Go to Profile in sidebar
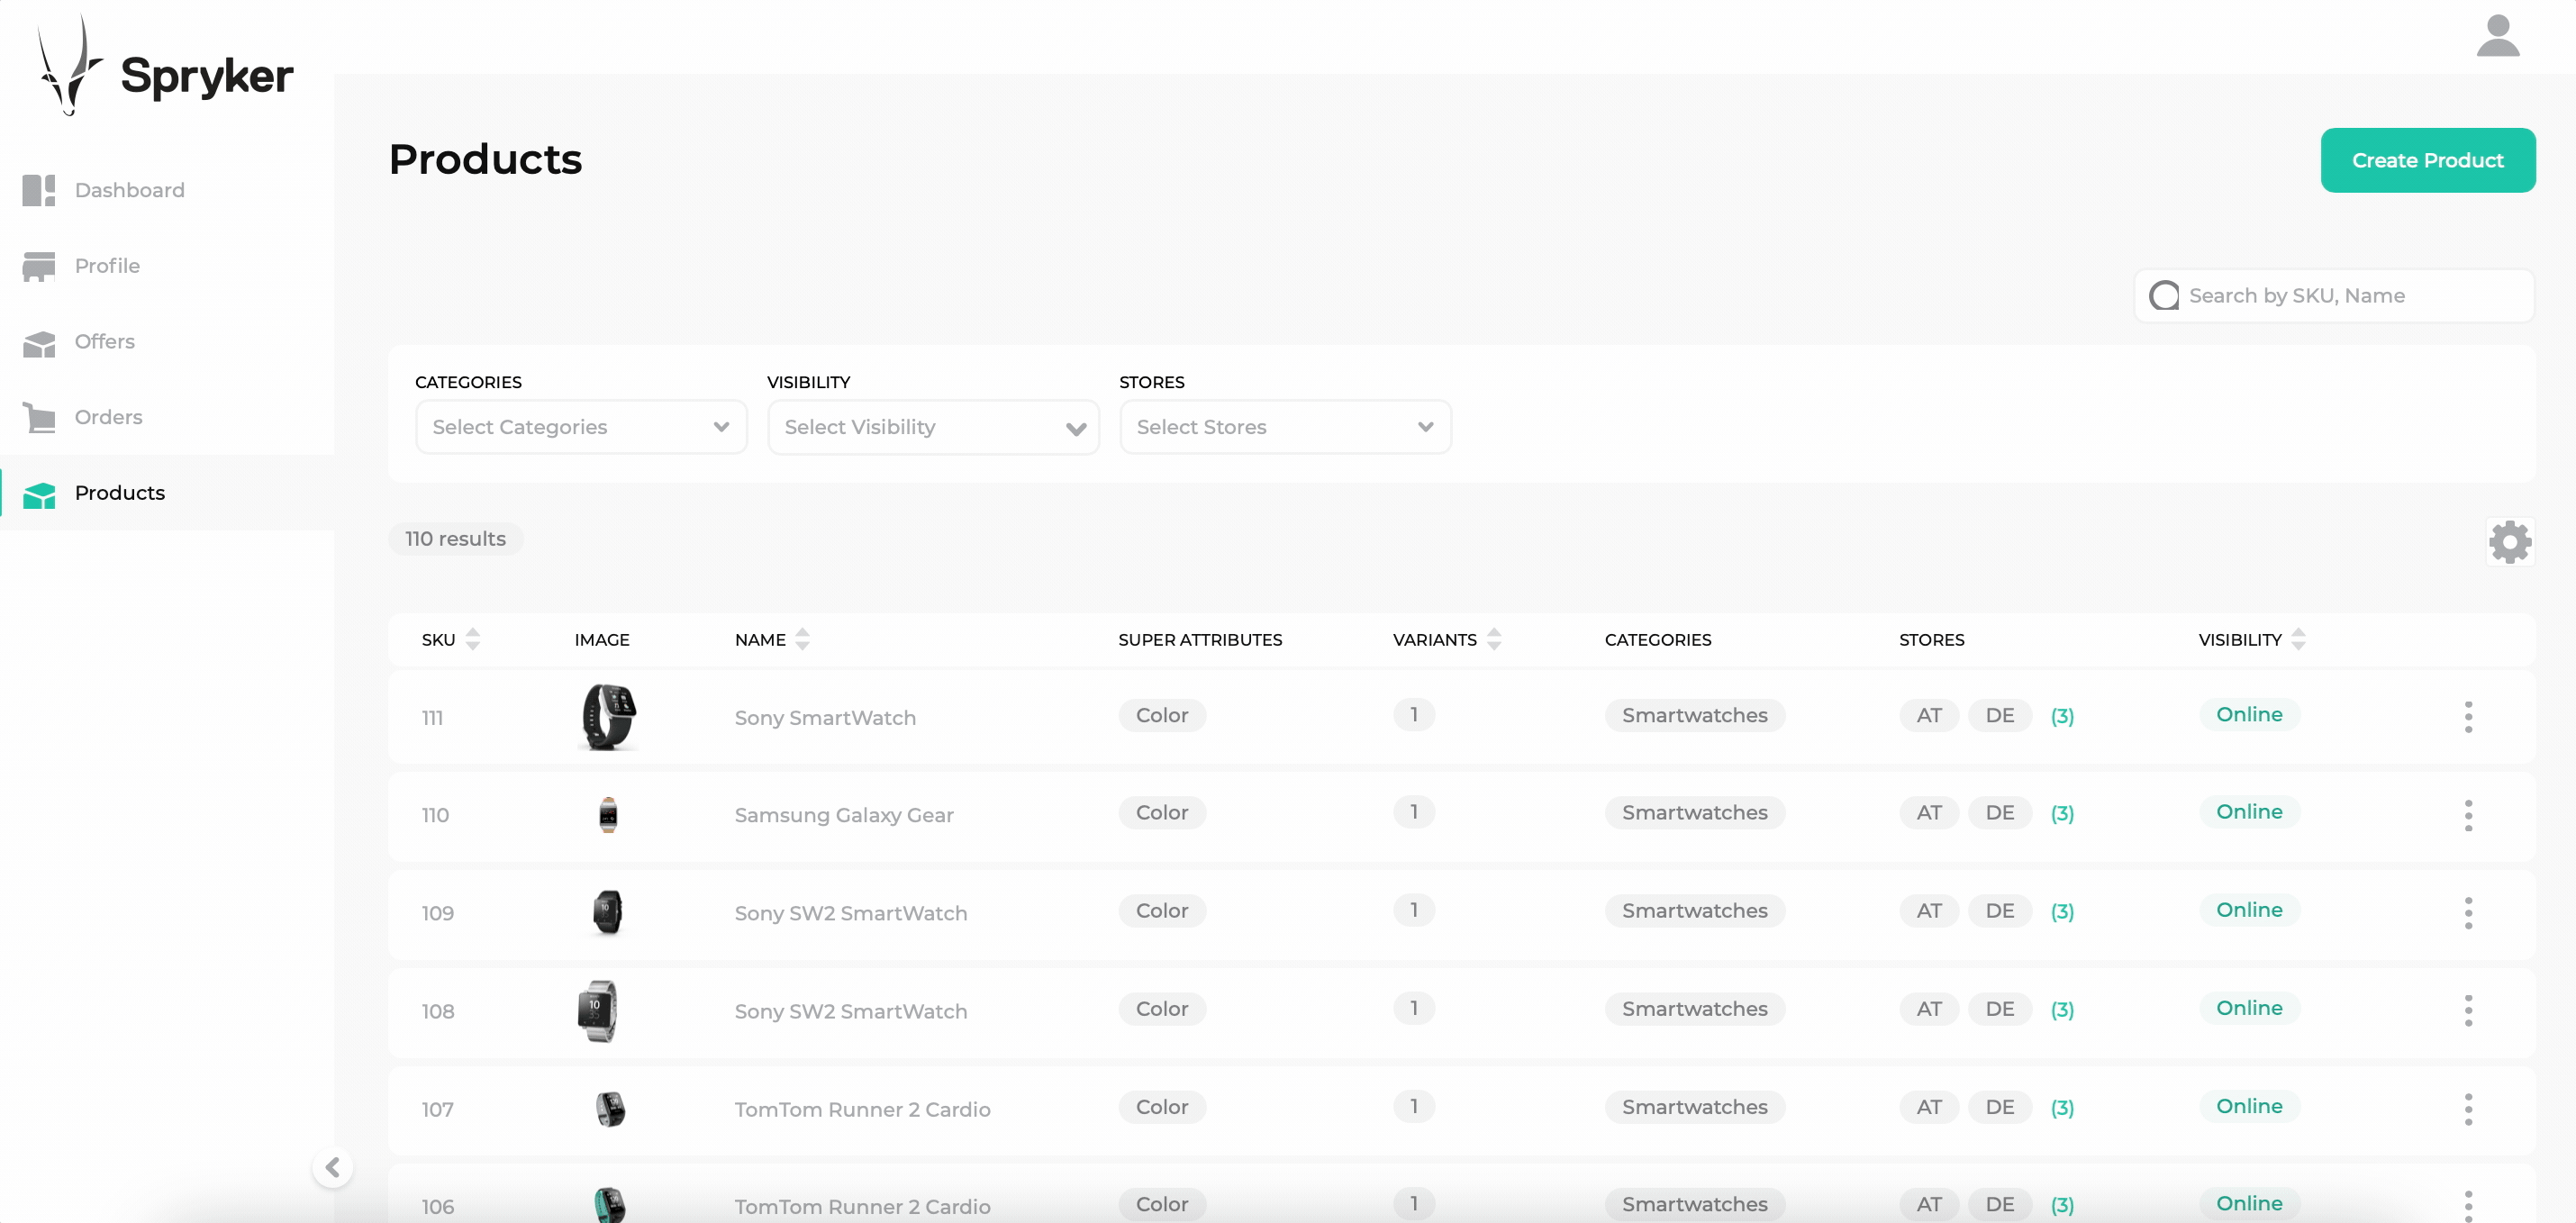This screenshot has width=2576, height=1223. tap(167, 266)
